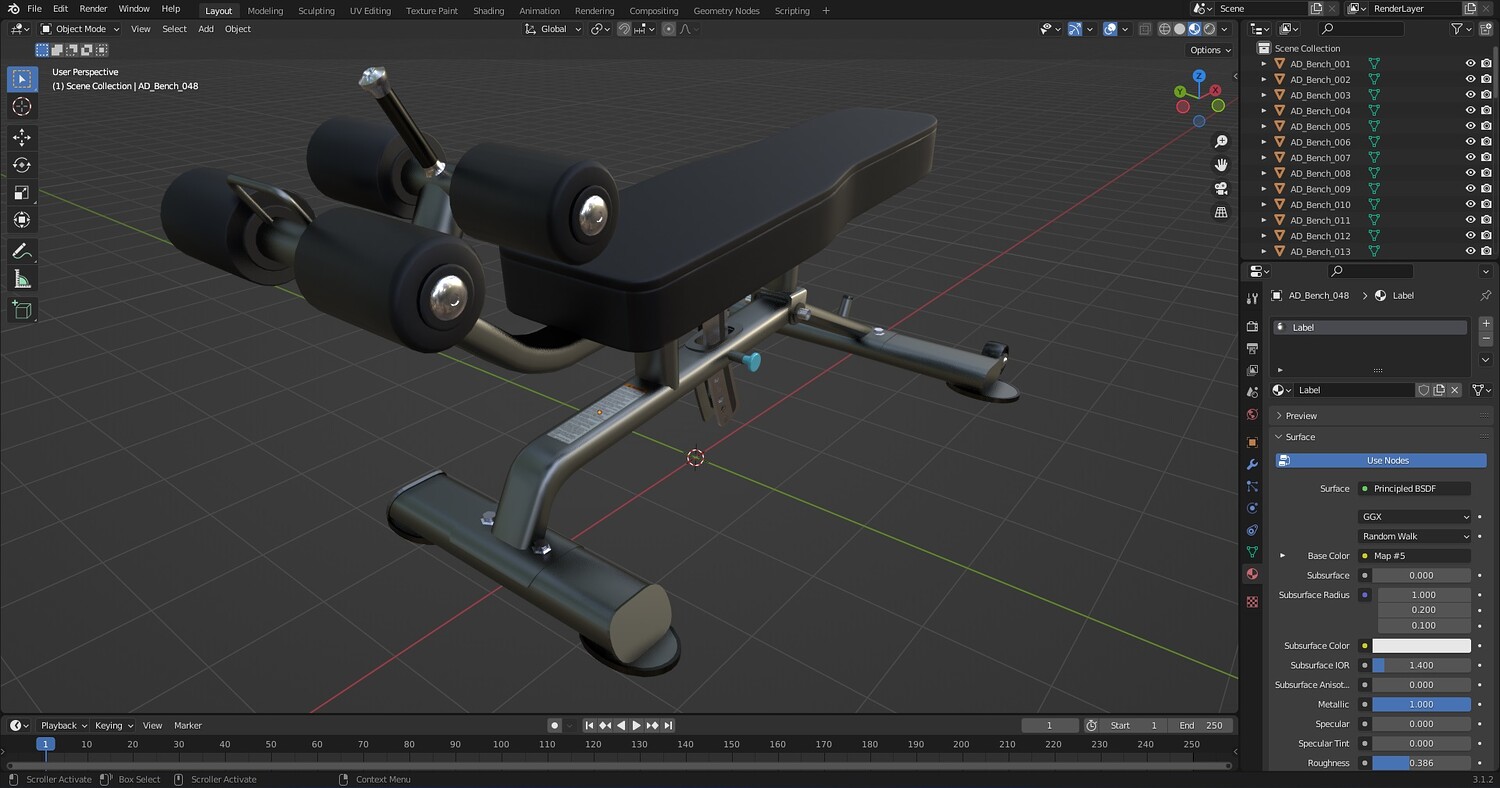This screenshot has width=1500, height=788.
Task: Expand AD_Bench_003 in the outliner
Action: point(1264,95)
